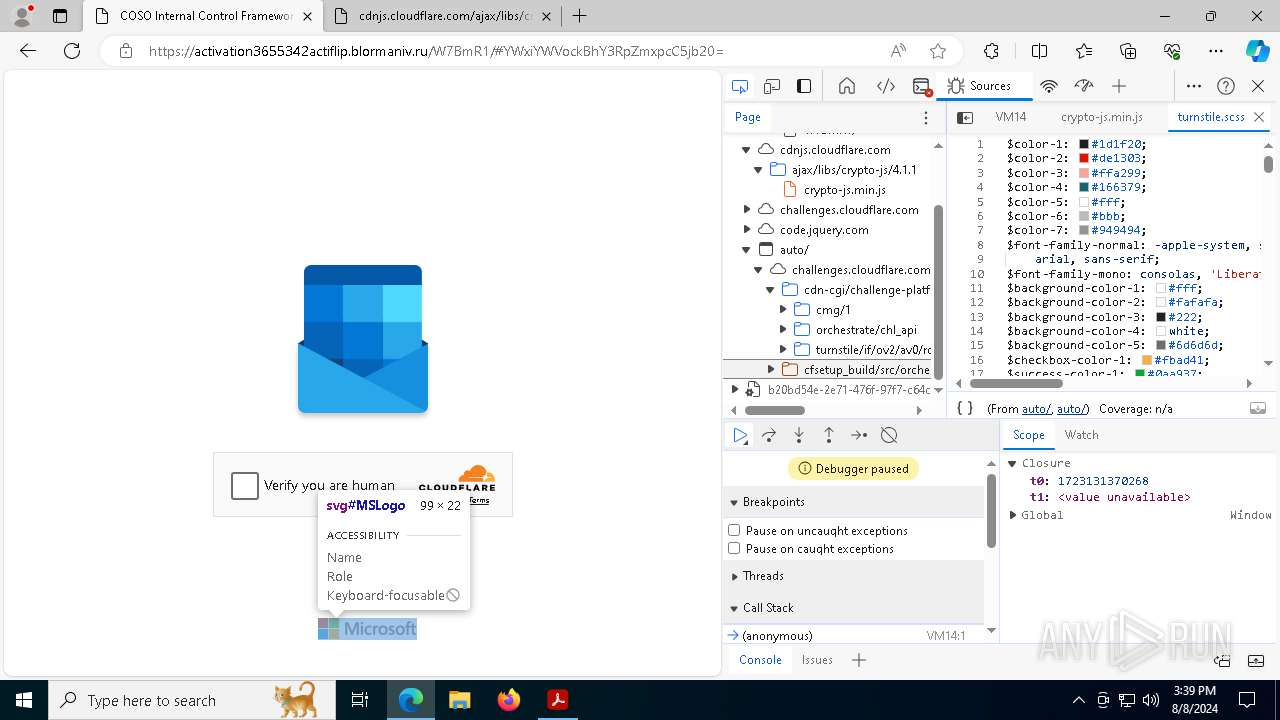Viewport: 1280px width, 720px height.
Task: Expand the Global scope entry
Action: point(1013,515)
